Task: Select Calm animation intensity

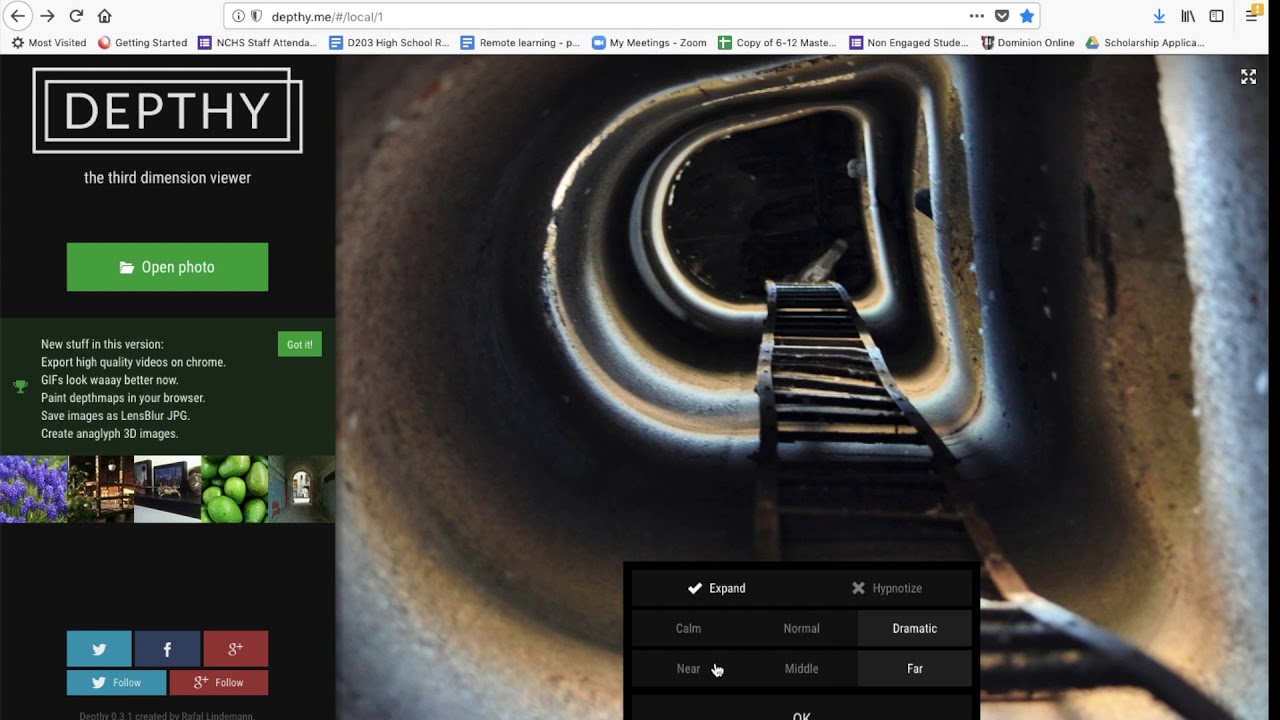Action: (x=688, y=628)
